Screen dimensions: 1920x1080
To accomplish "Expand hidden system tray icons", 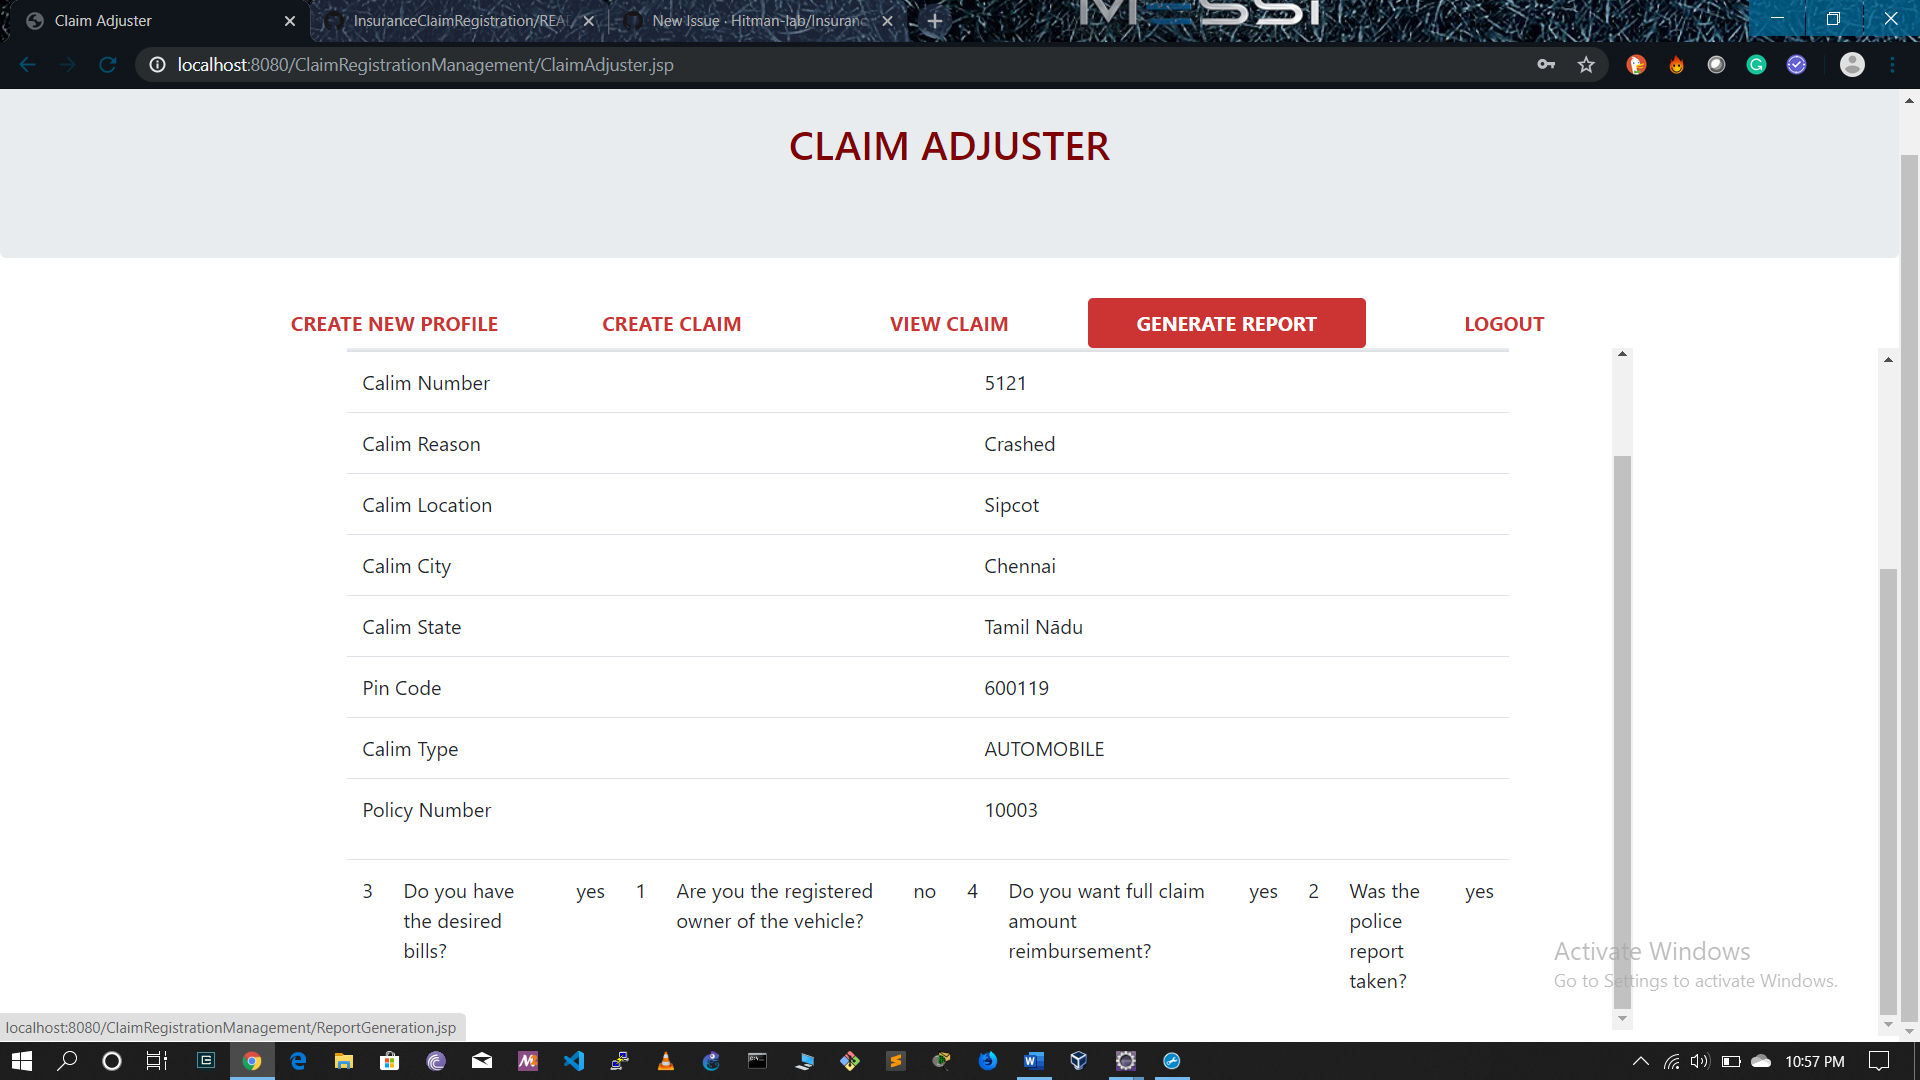I will (x=1640, y=1060).
